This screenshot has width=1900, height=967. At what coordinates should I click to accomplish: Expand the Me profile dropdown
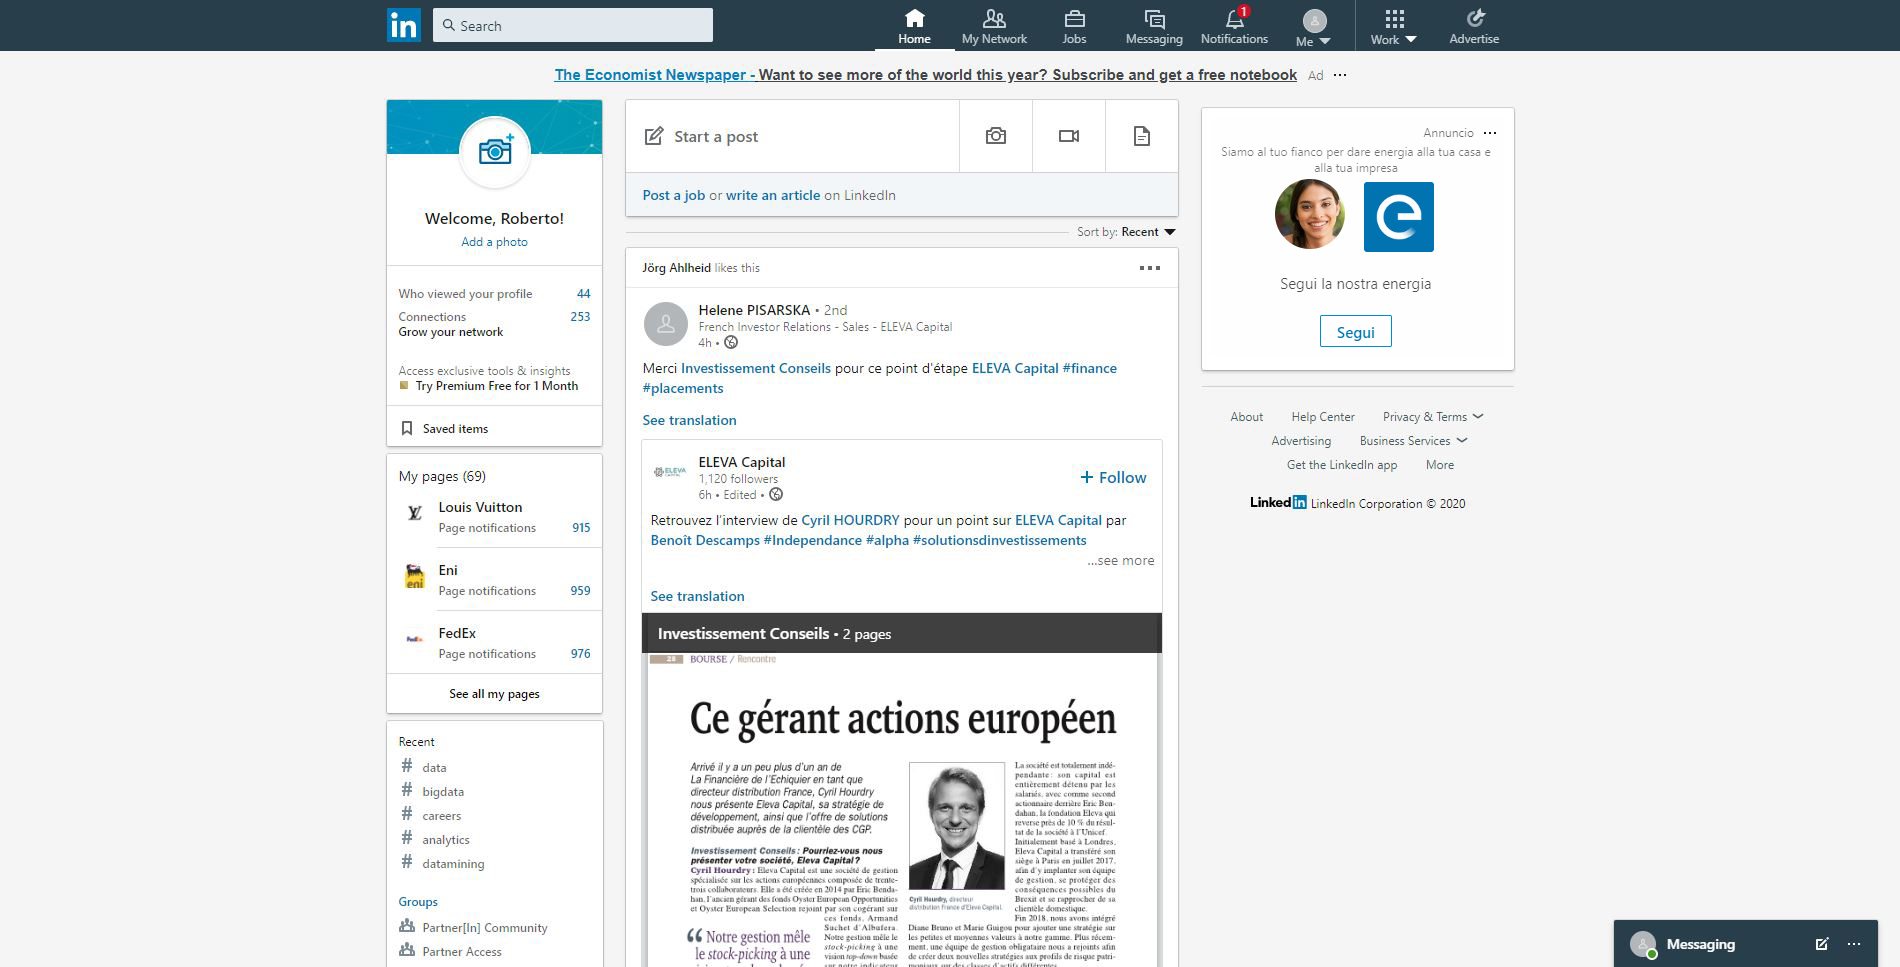pyautogui.click(x=1314, y=27)
